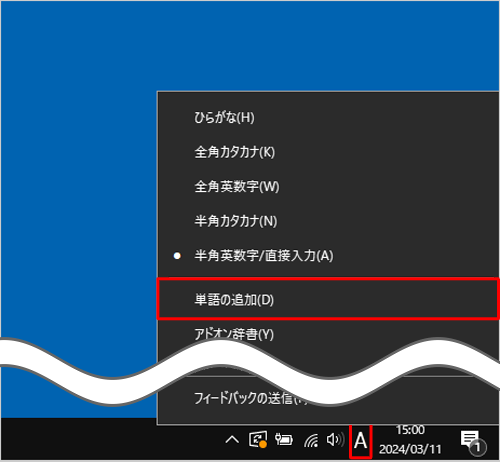Image resolution: width=500 pixels, height=462 pixels.
Task: Open the volume speaker icon
Action: (x=335, y=440)
